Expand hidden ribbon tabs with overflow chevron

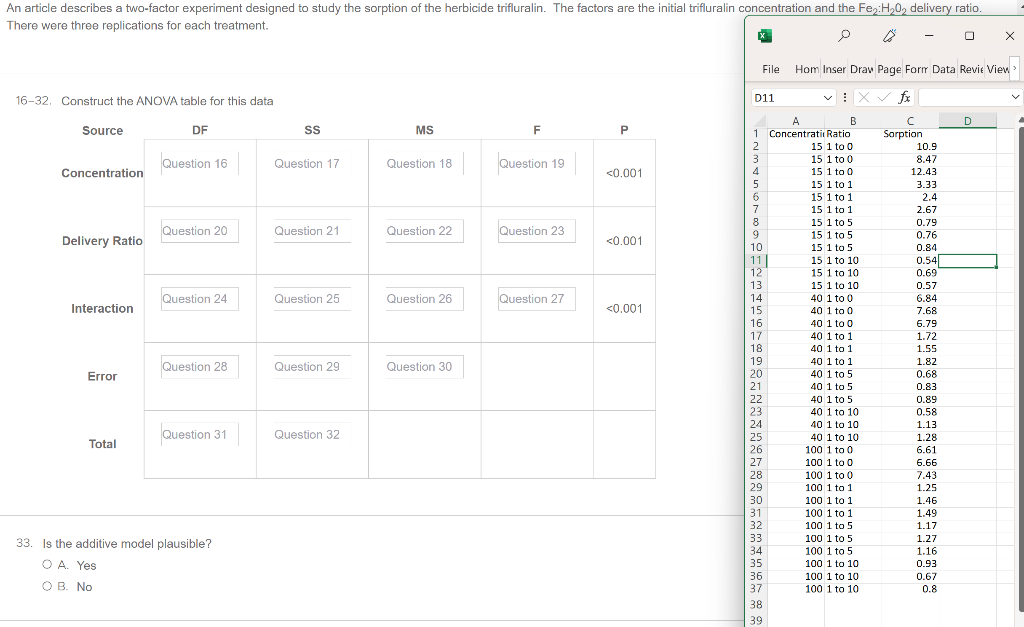1015,69
